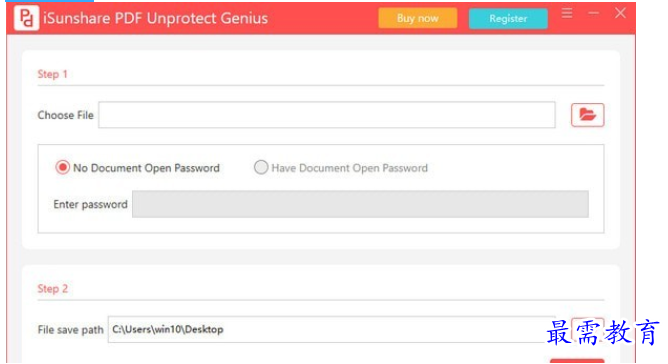The width and height of the screenshot is (668, 364).
Task: Close the PDF Unprotect Genius window
Action: tap(620, 13)
